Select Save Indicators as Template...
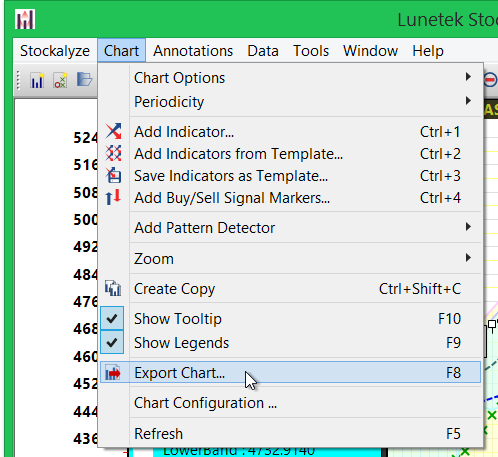Viewport: 498px width, 457px height. tap(290, 176)
